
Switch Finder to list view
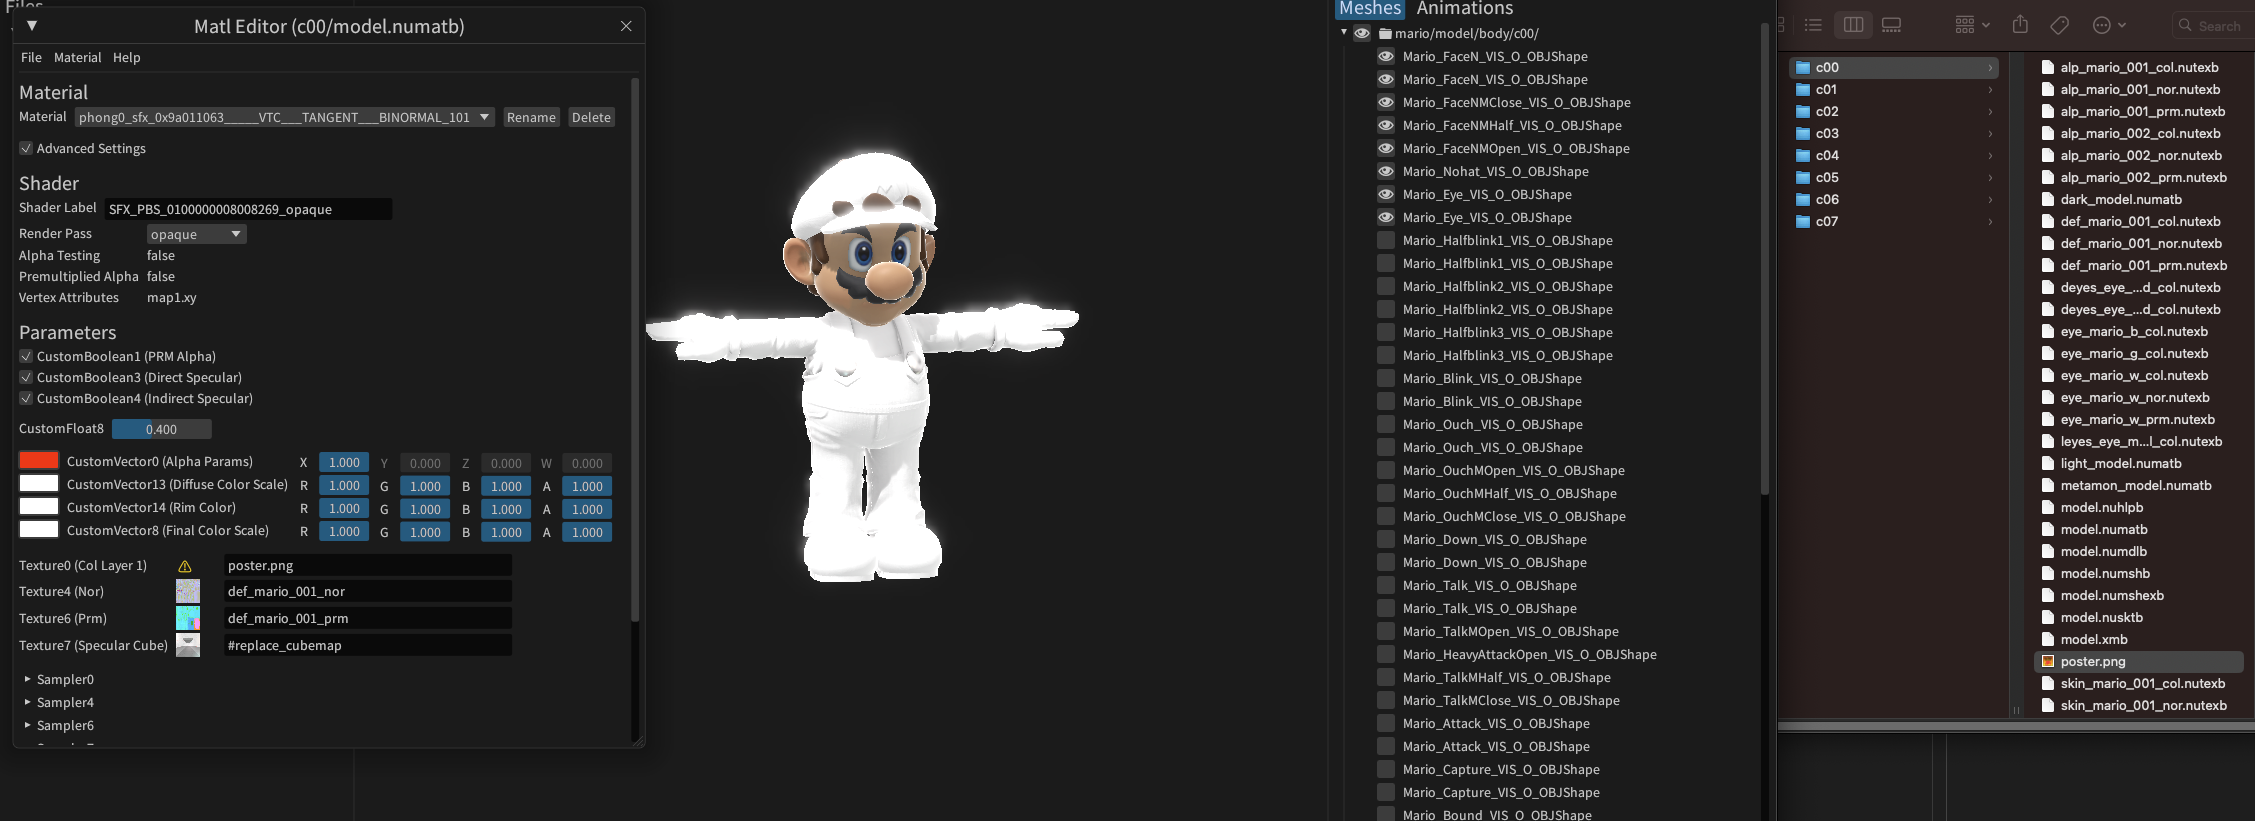pyautogui.click(x=1813, y=25)
